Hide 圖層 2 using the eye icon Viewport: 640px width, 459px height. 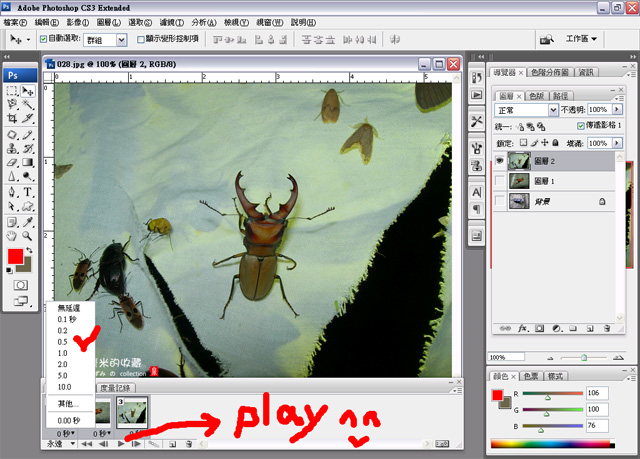click(501, 161)
